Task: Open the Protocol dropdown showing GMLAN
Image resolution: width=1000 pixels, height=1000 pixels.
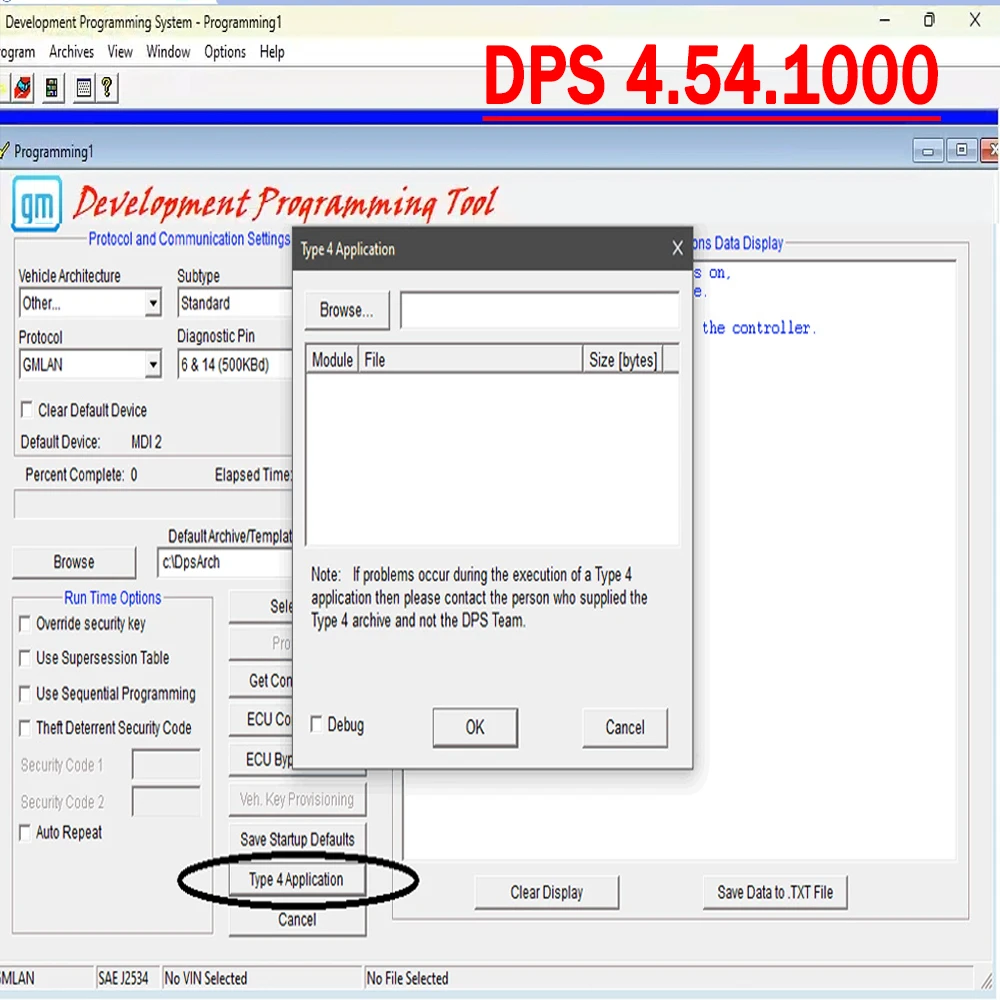Action: (x=154, y=364)
